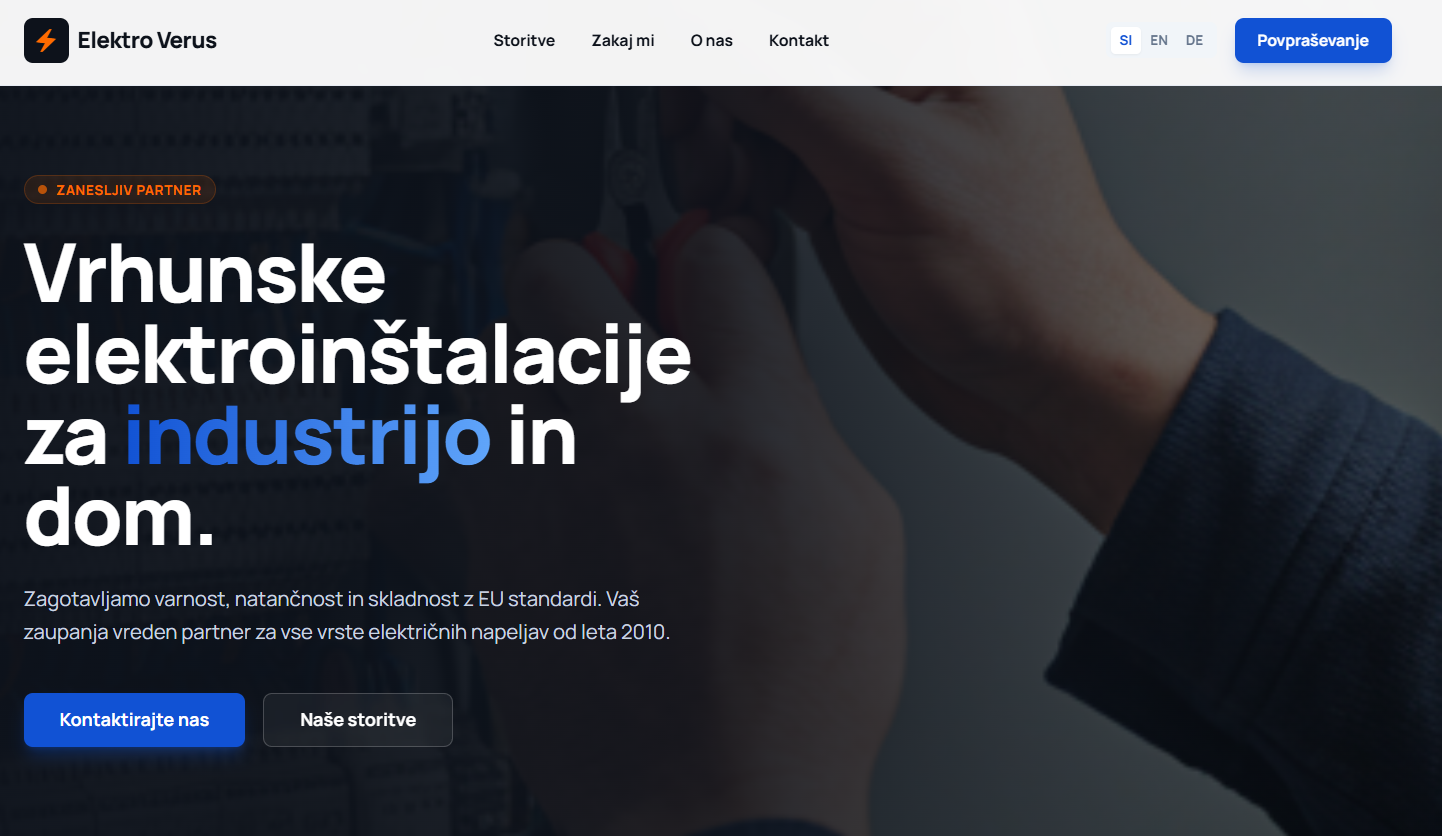Click the word Vrhunske in the headline
Viewport: 1442px width, 836px height.
point(205,274)
